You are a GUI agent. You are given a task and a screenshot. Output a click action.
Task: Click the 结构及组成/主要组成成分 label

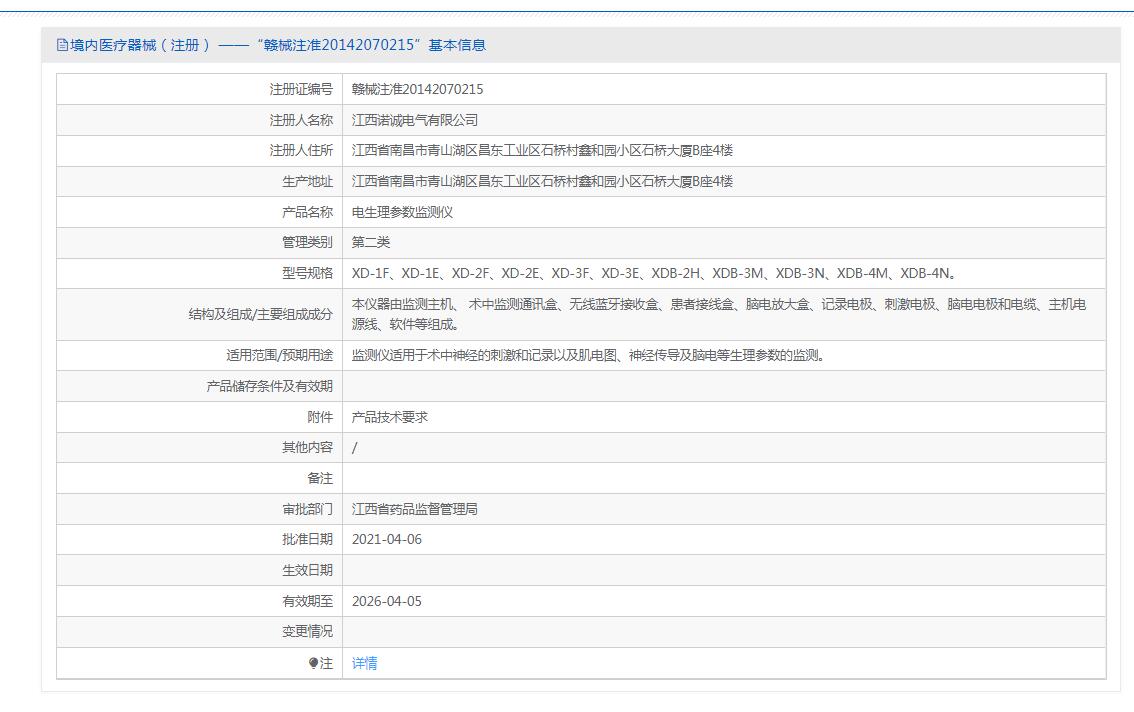(260, 314)
